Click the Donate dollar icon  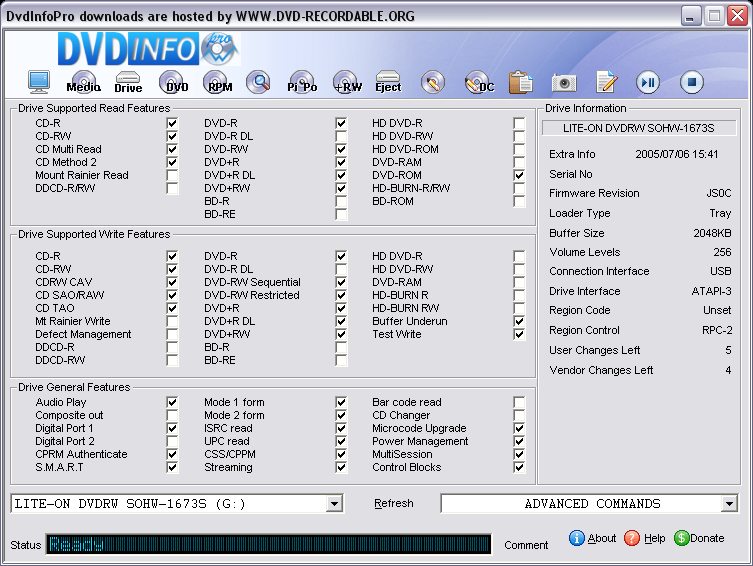coord(681,538)
